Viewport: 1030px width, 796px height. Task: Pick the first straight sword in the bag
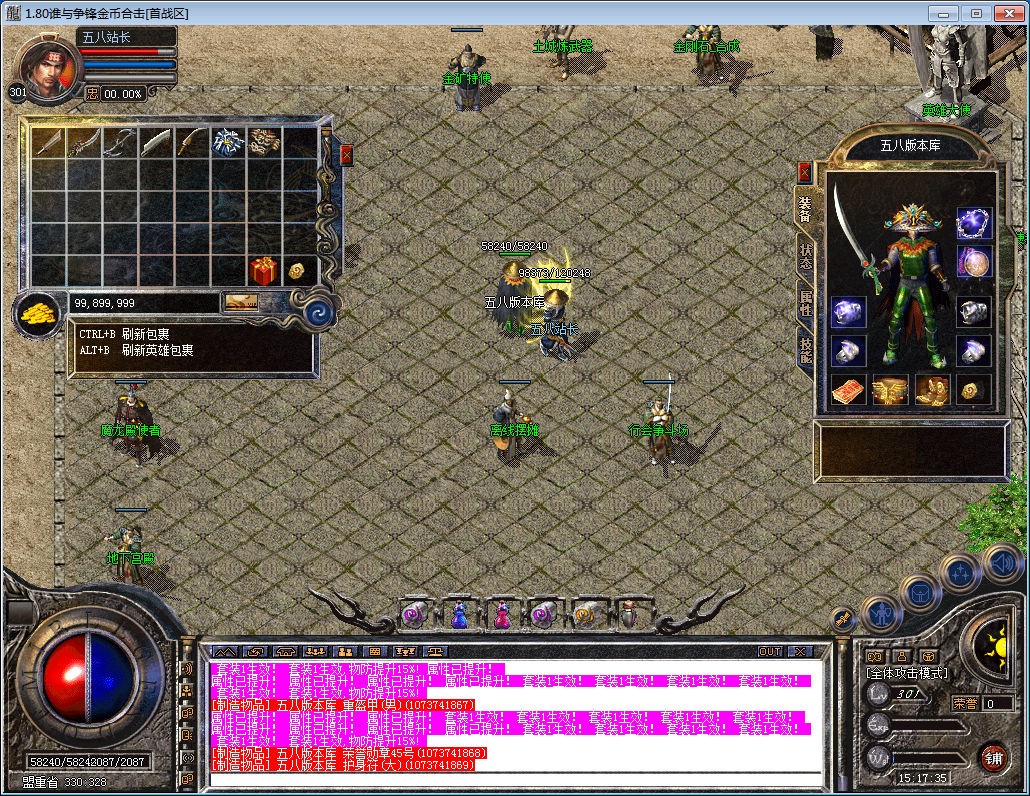49,142
